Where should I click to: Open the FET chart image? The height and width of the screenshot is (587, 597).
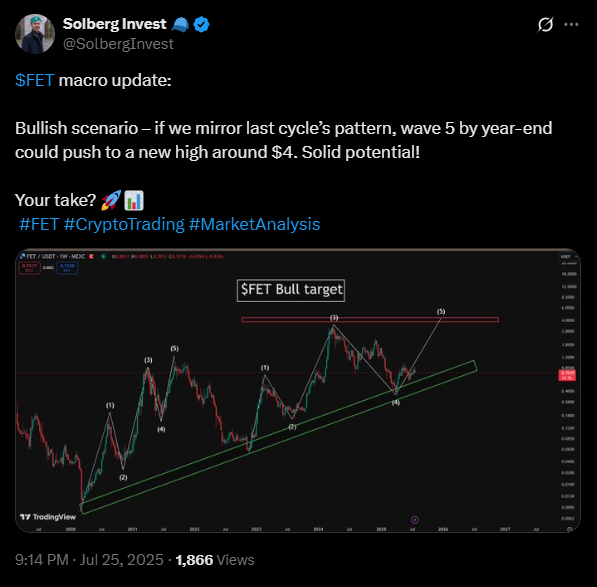coord(298,391)
